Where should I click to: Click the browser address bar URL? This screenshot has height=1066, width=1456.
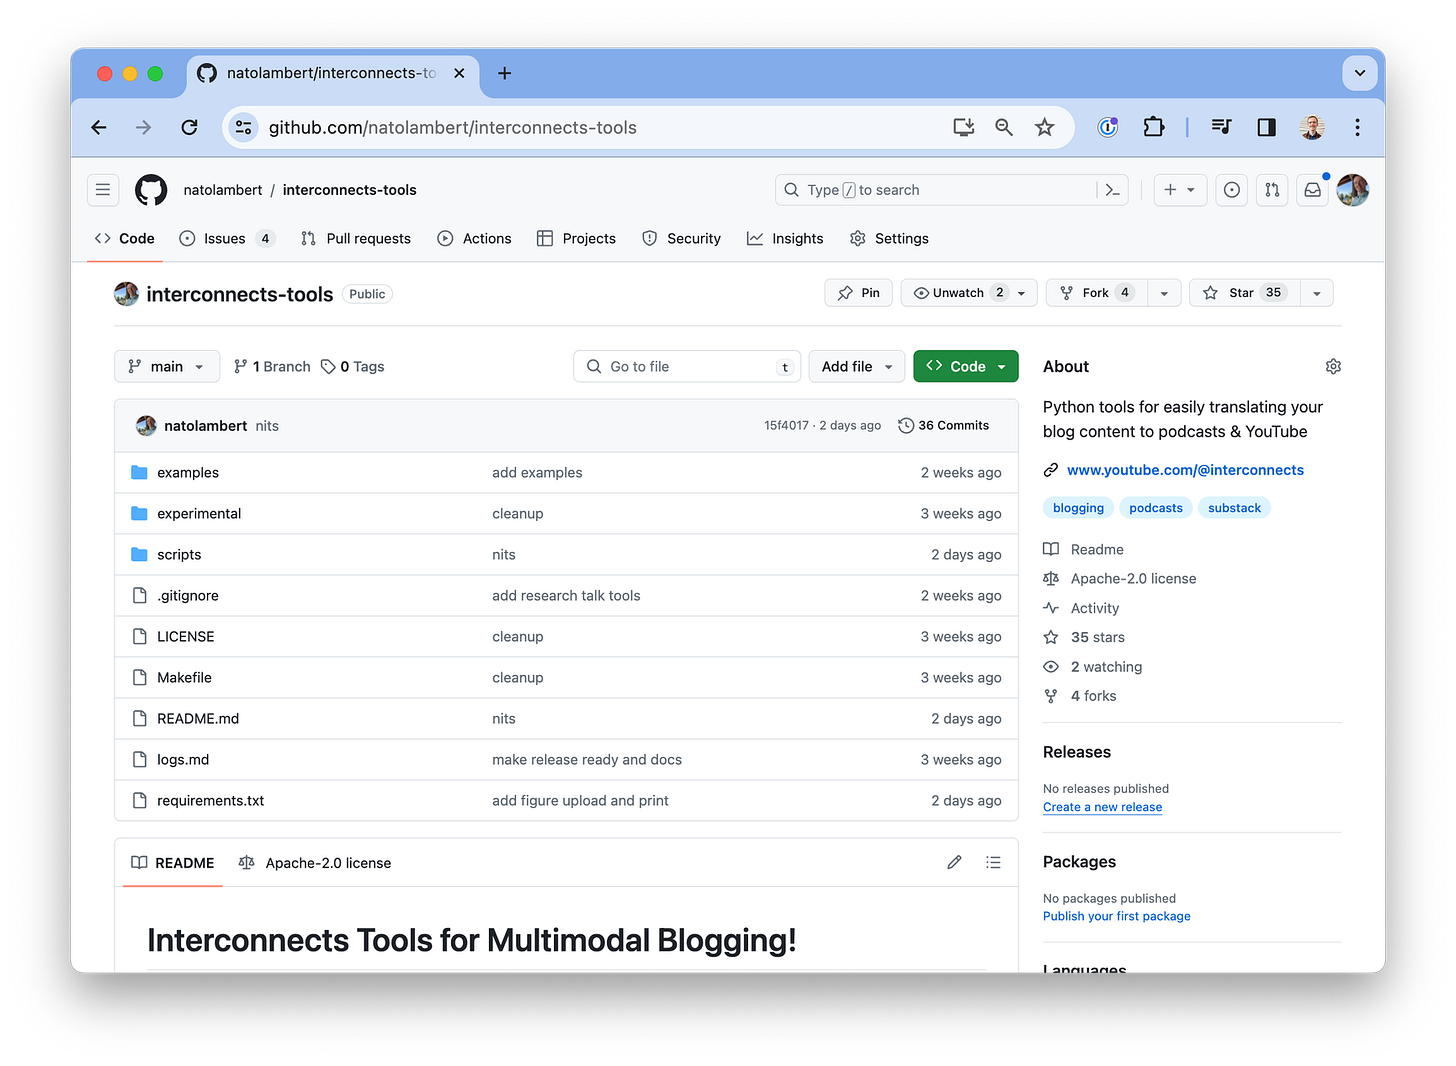[x=452, y=128]
